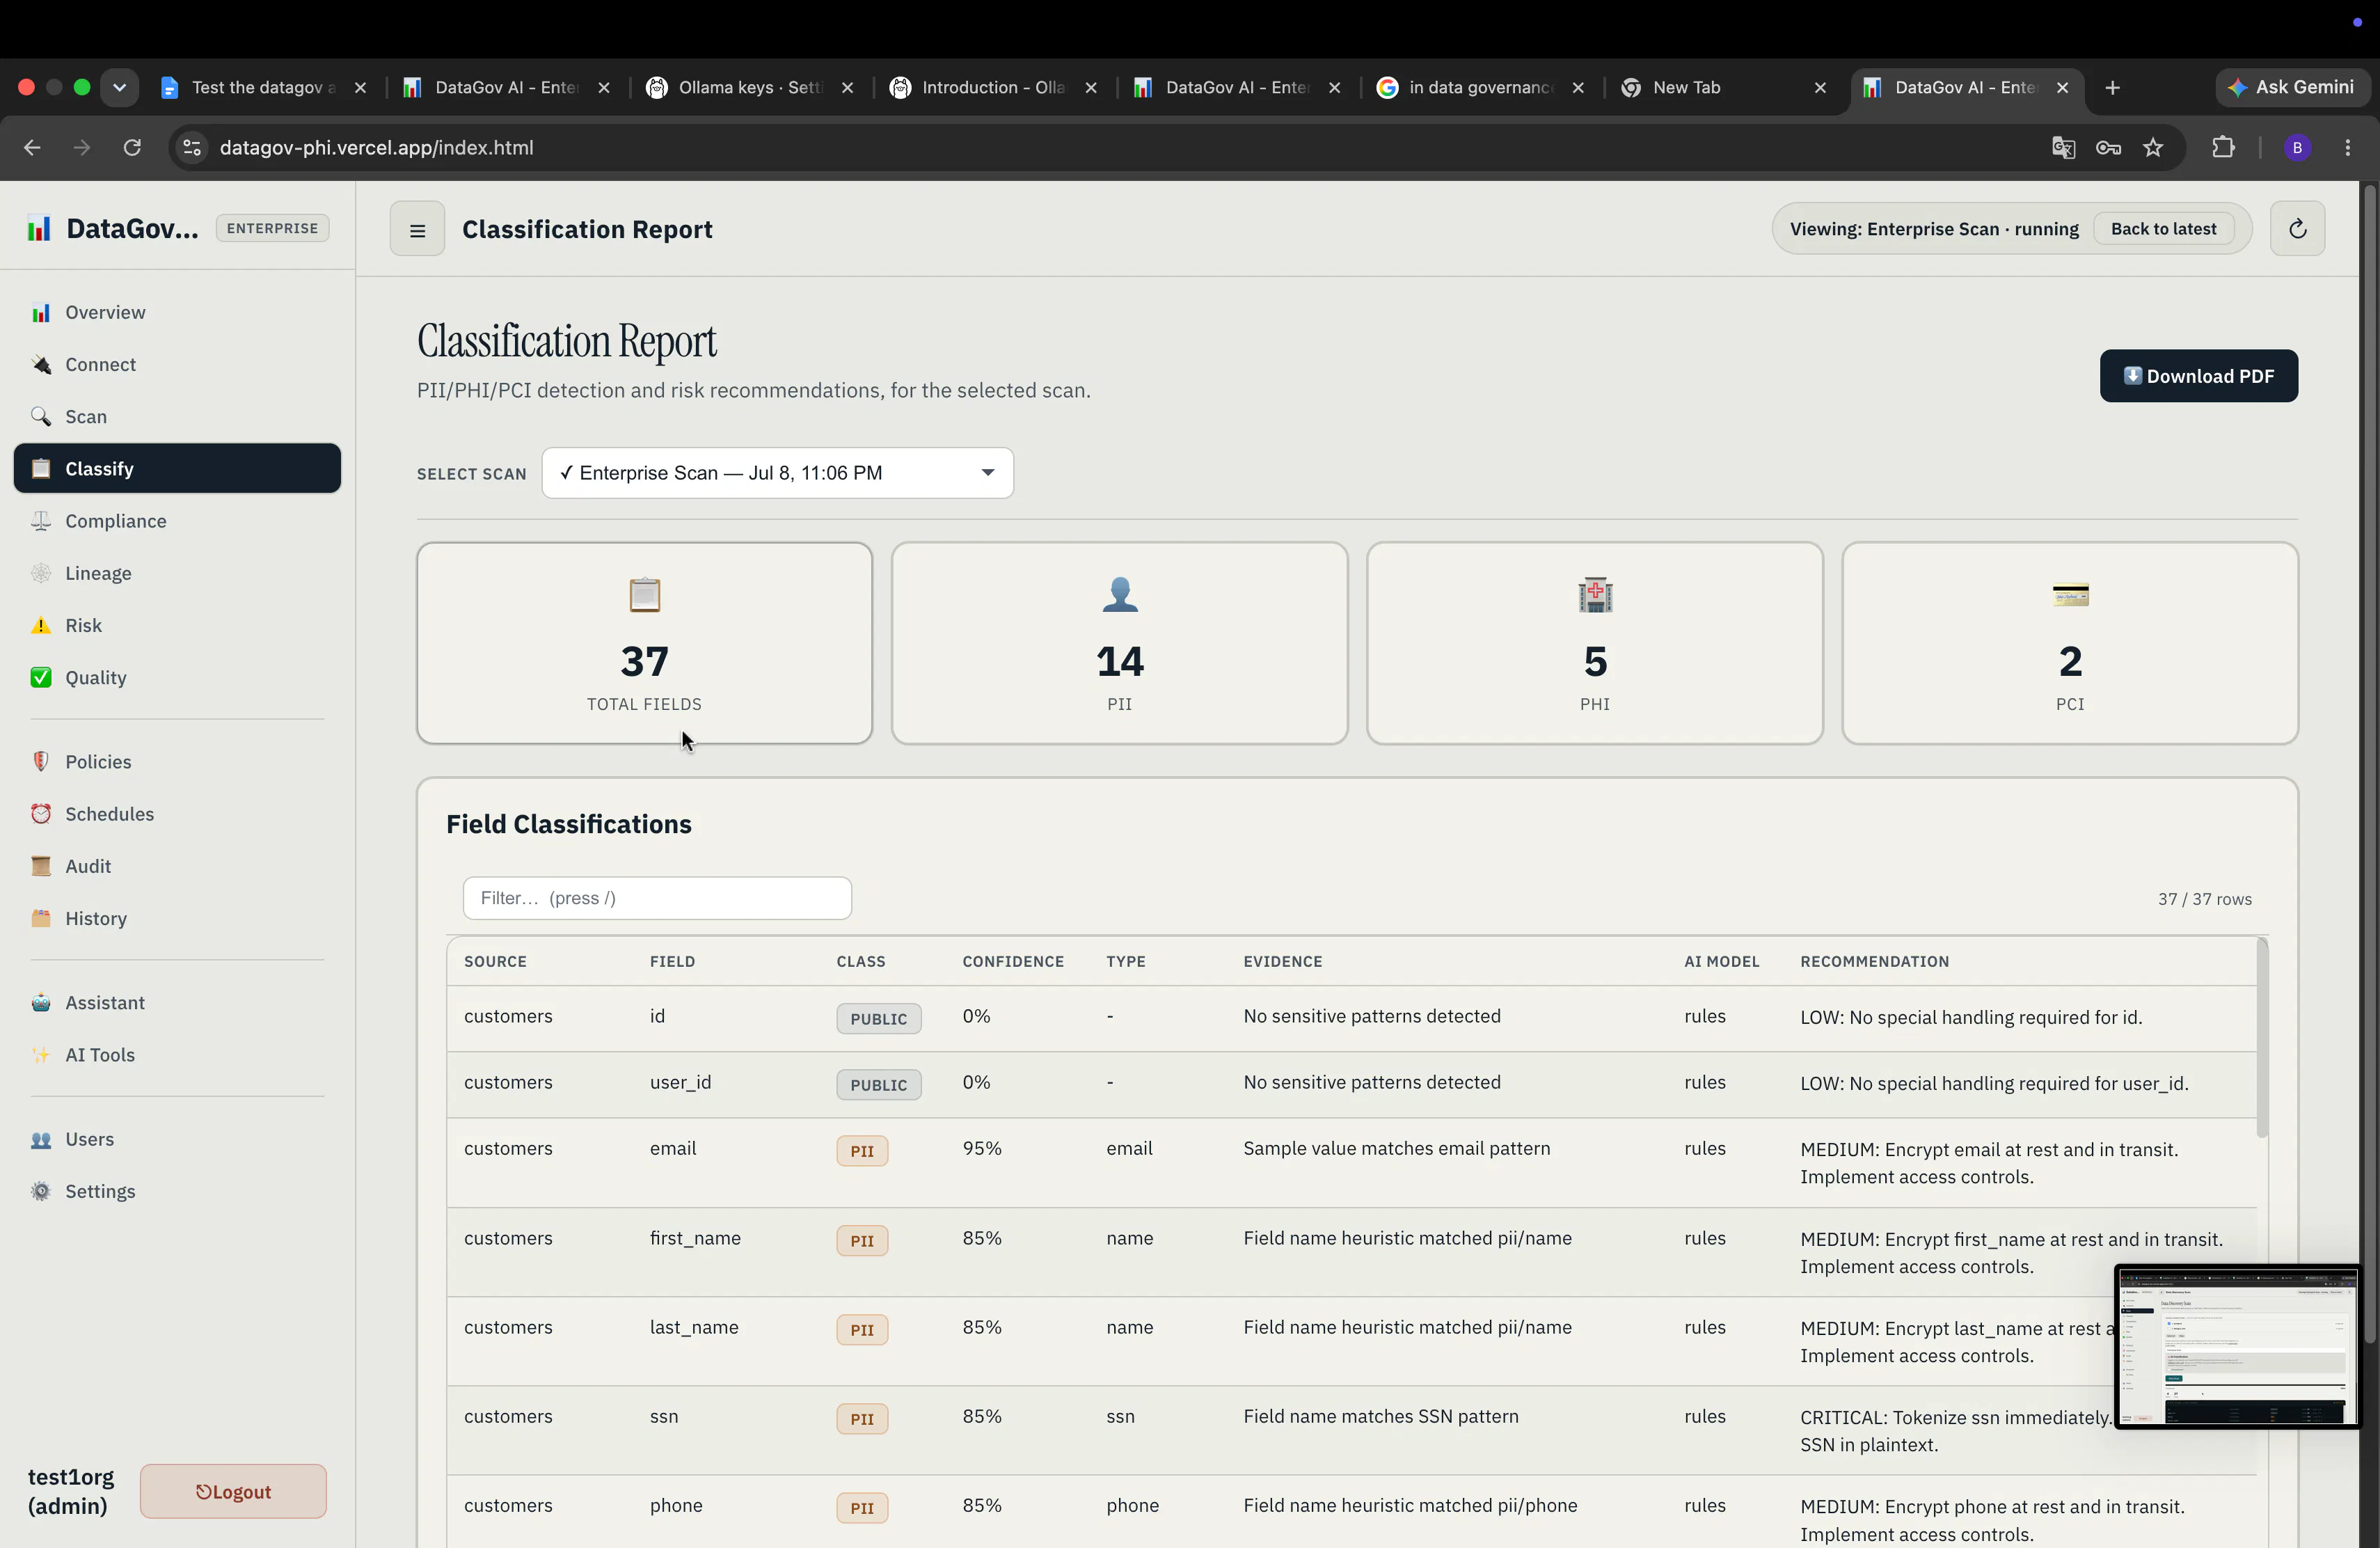2380x1548 pixels.
Task: Click the browser back arrow
Action: pyautogui.click(x=32, y=147)
